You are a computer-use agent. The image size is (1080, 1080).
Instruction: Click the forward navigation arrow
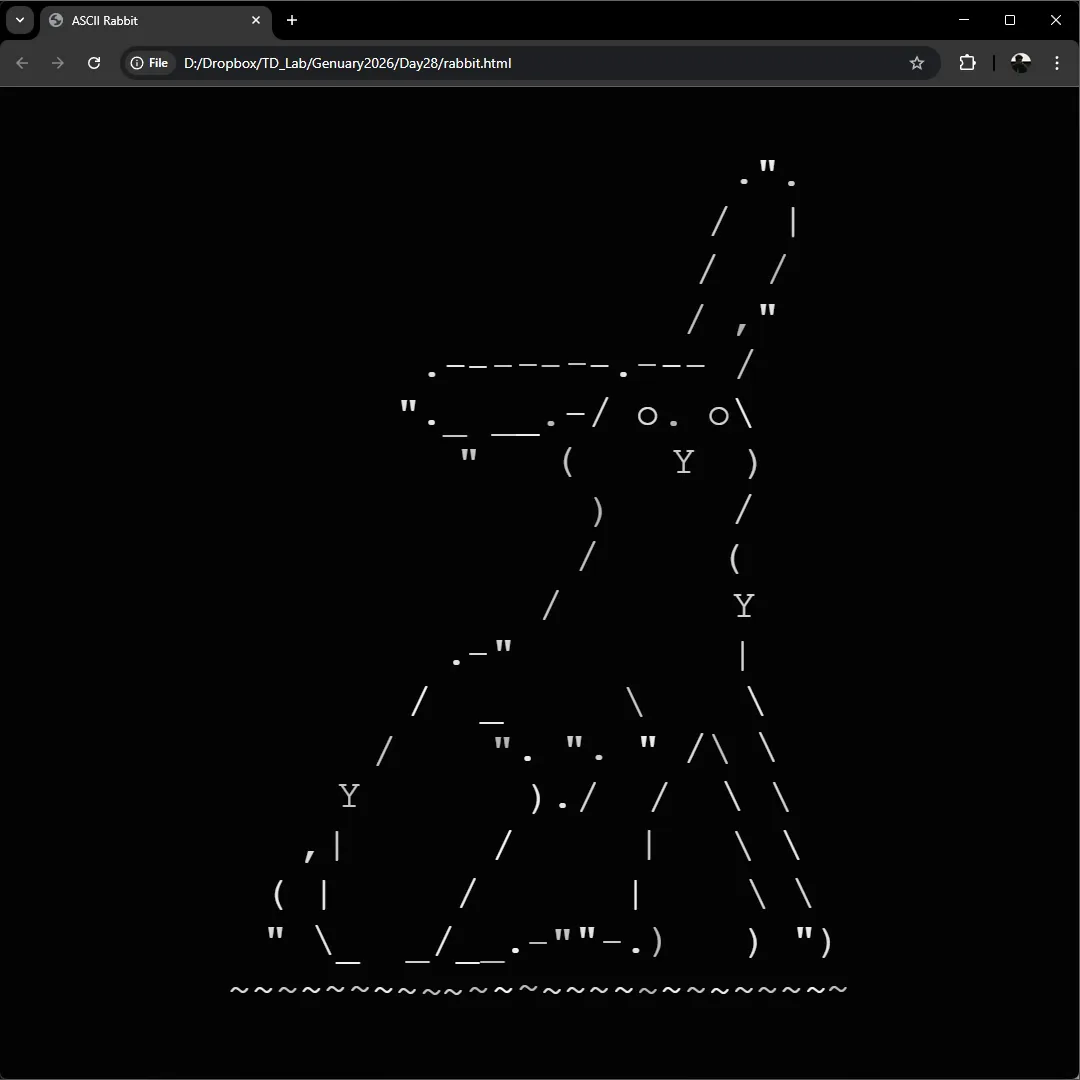pyautogui.click(x=58, y=63)
